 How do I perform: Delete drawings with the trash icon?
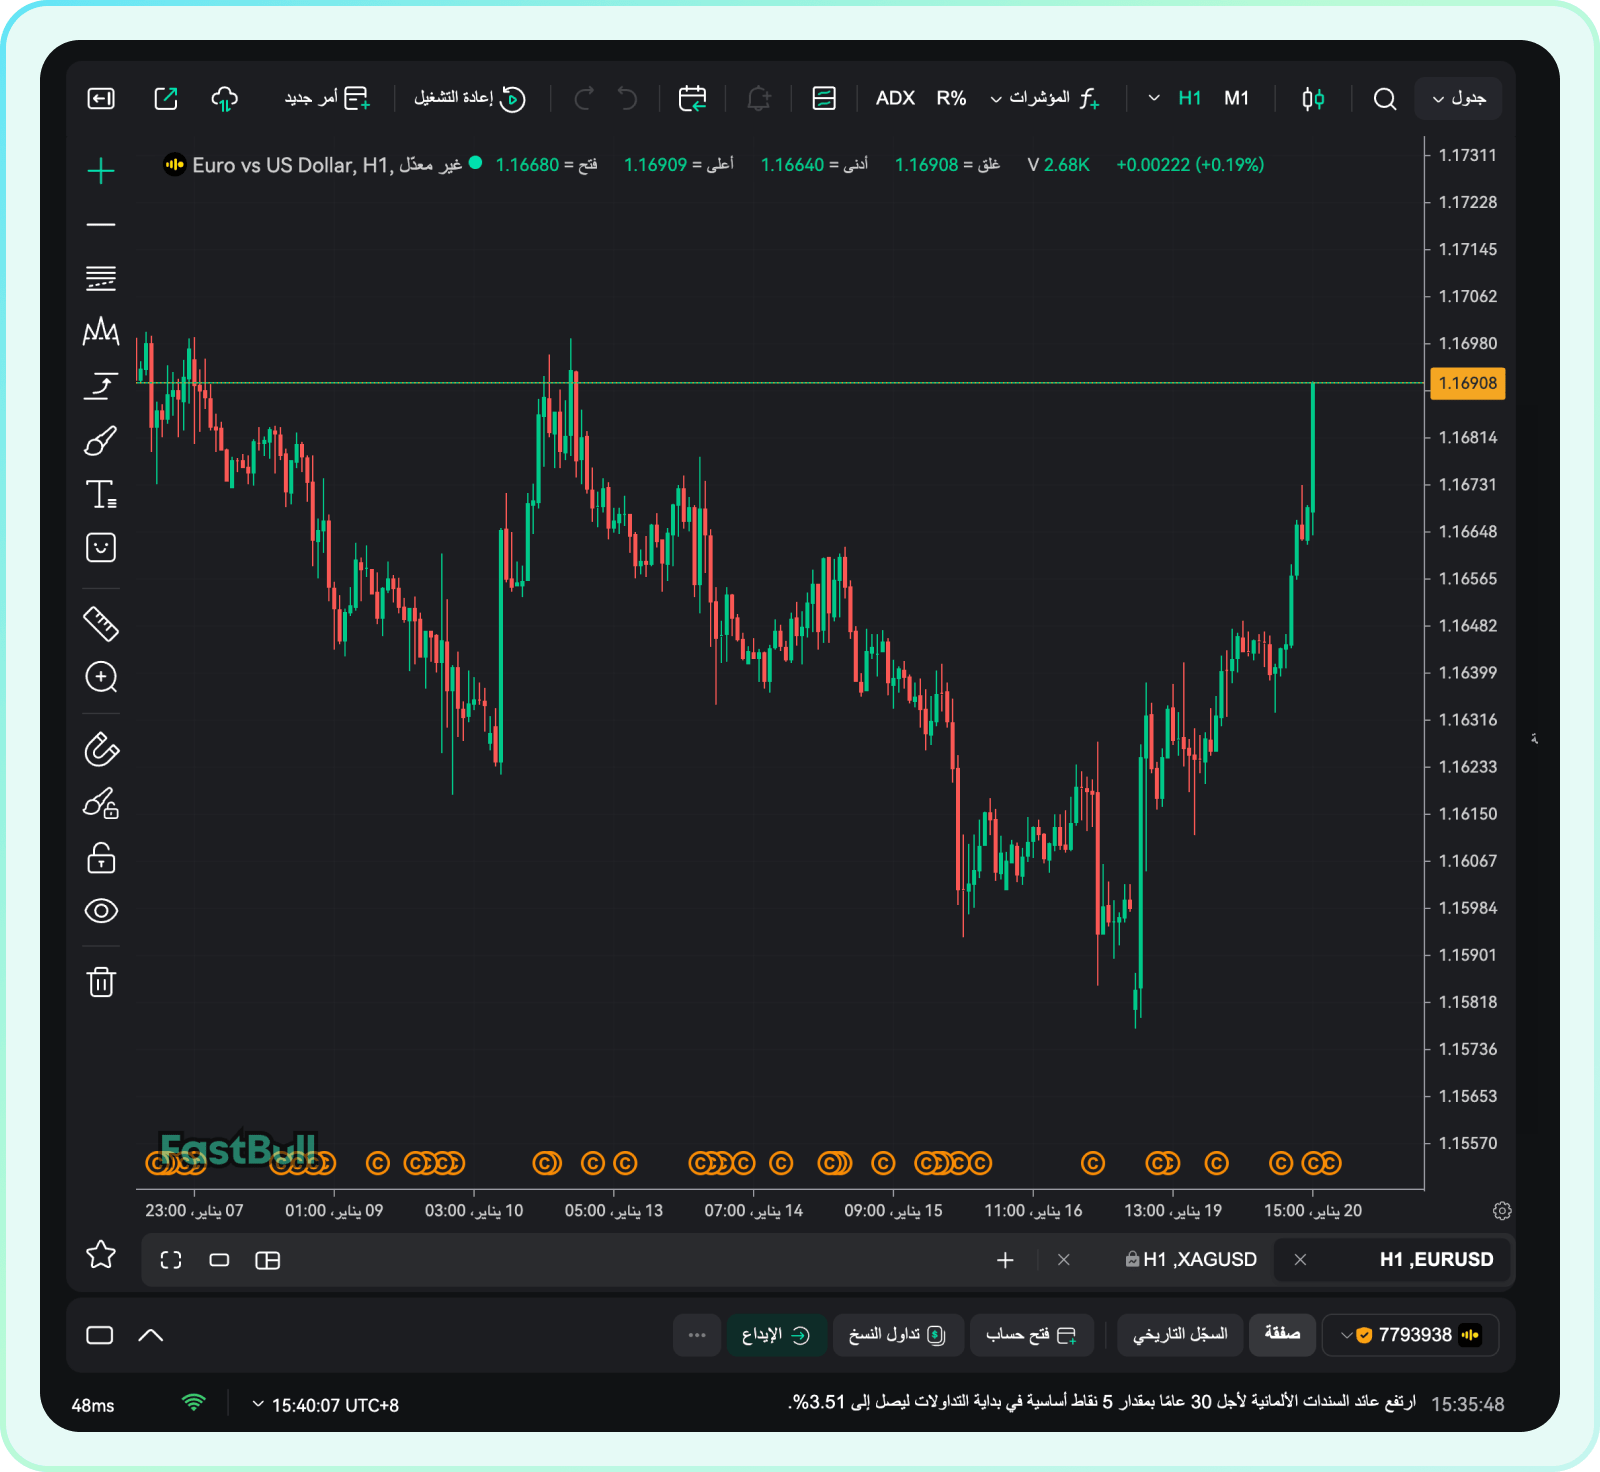pyautogui.click(x=101, y=982)
